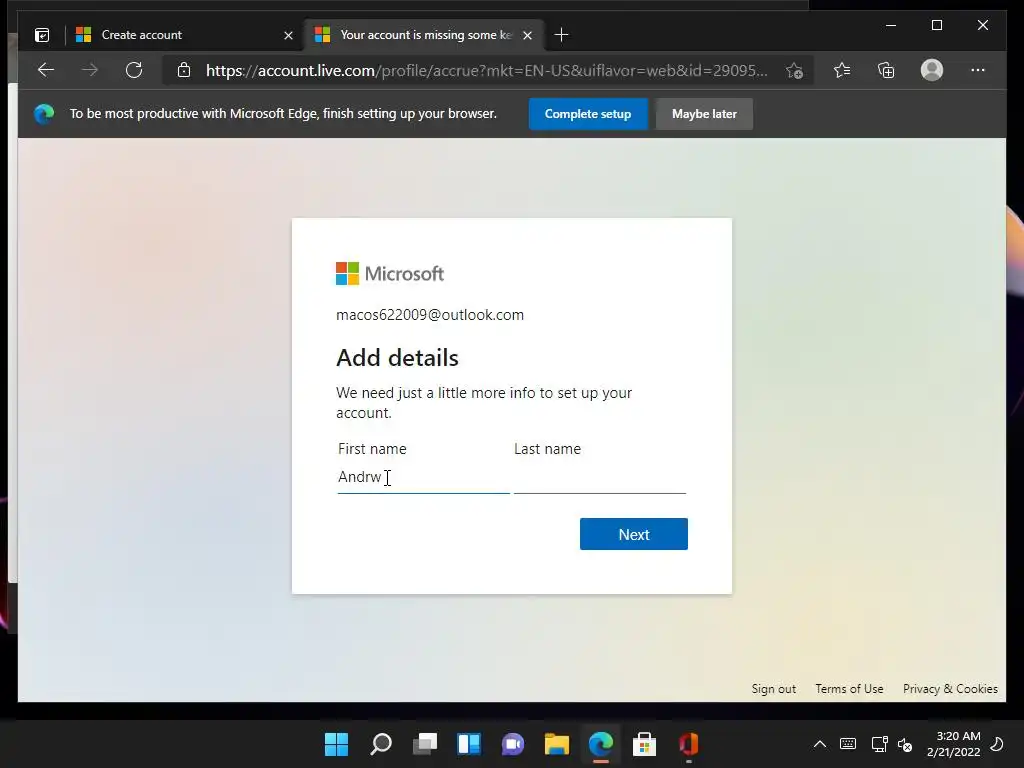1024x768 pixels.
Task: Click the Complete setup button
Action: click(x=588, y=114)
